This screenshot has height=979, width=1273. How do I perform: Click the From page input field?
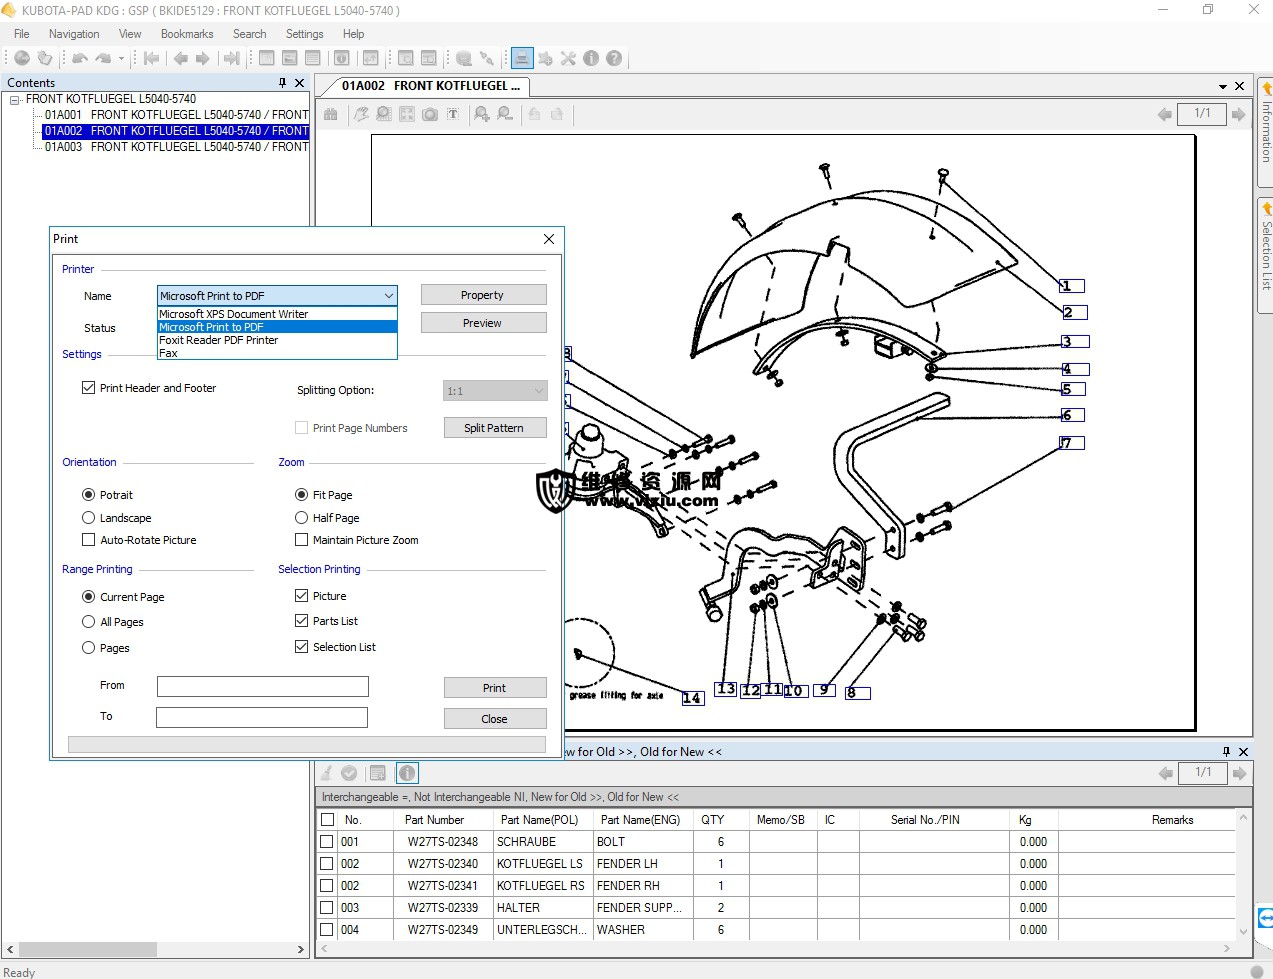[263, 686]
